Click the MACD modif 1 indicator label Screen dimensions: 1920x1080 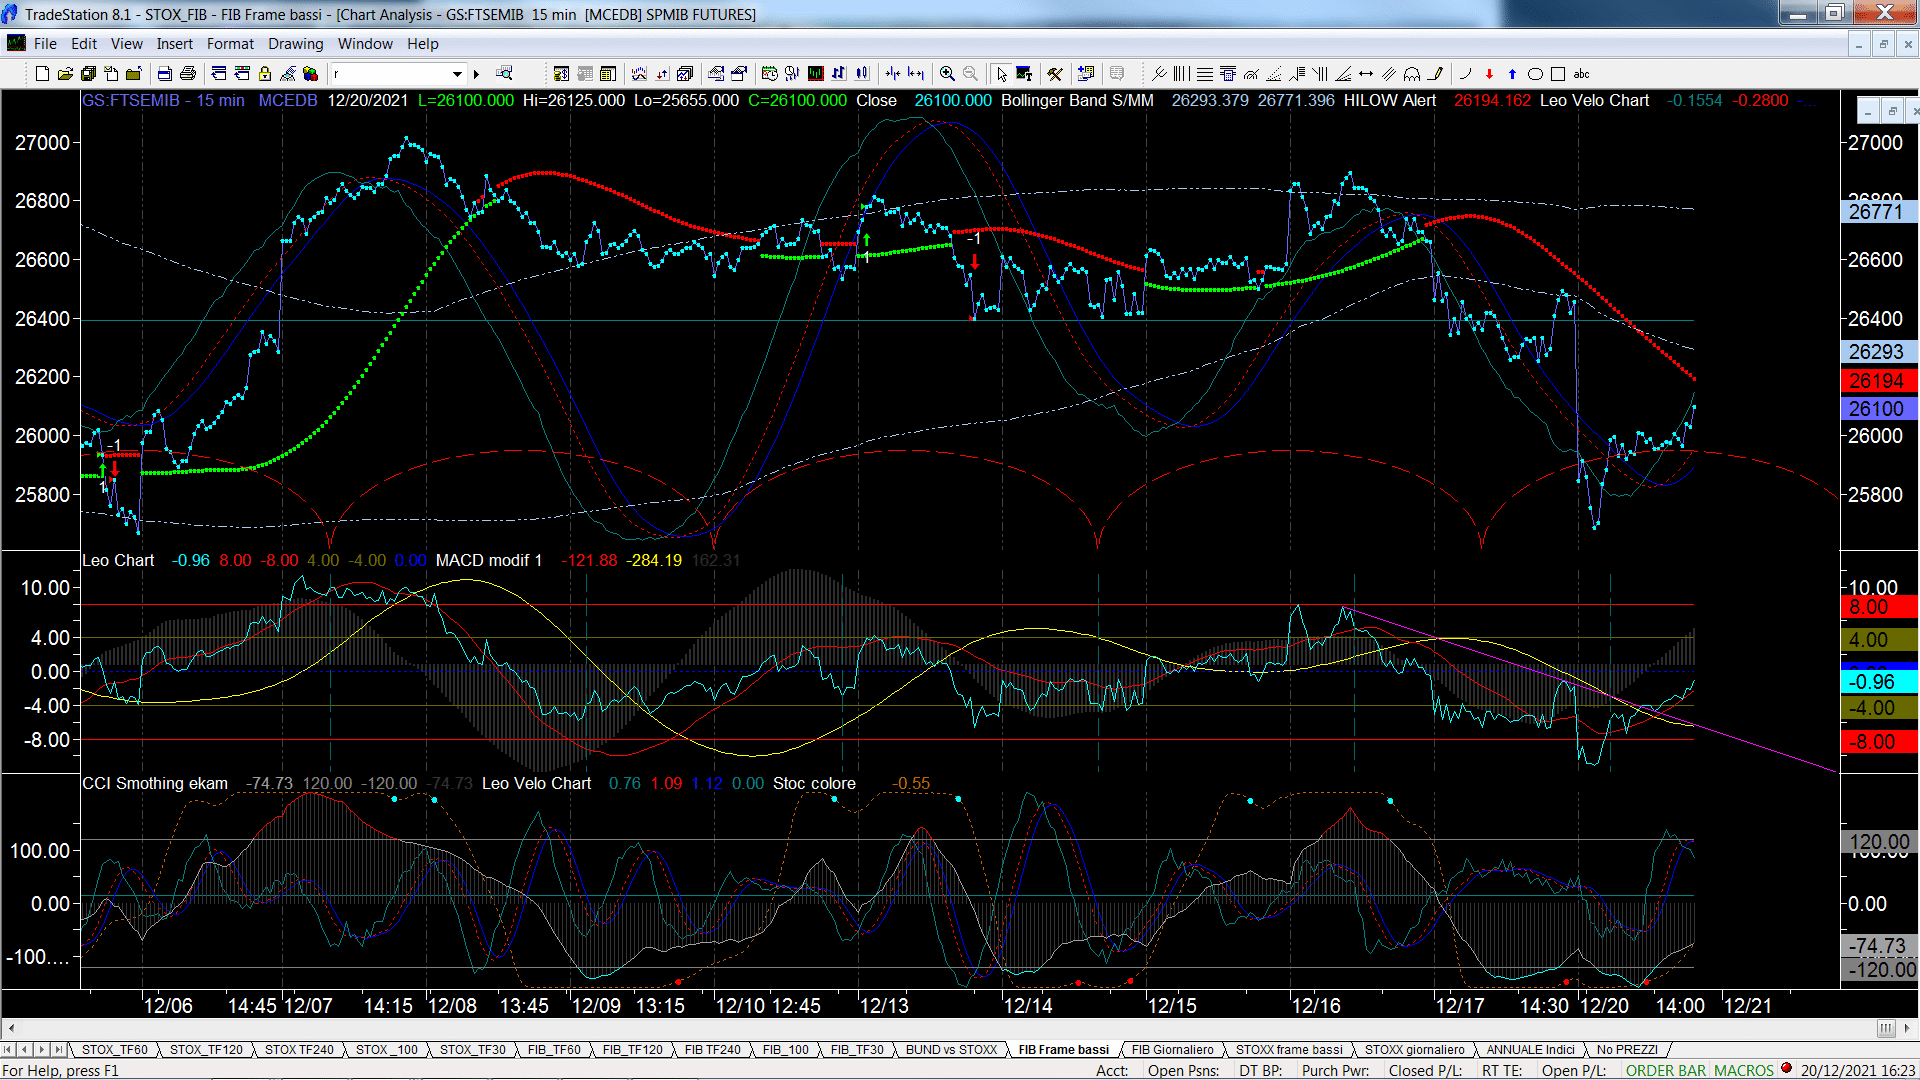click(x=489, y=560)
